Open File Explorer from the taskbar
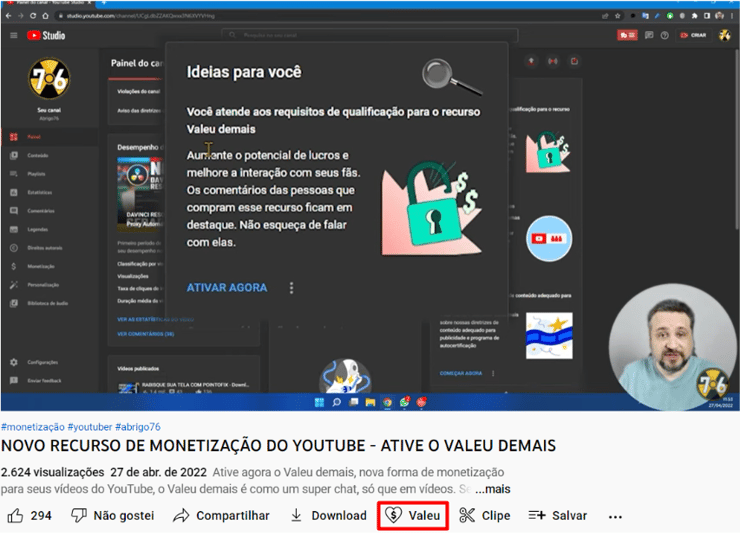740x537 pixels. (x=370, y=403)
